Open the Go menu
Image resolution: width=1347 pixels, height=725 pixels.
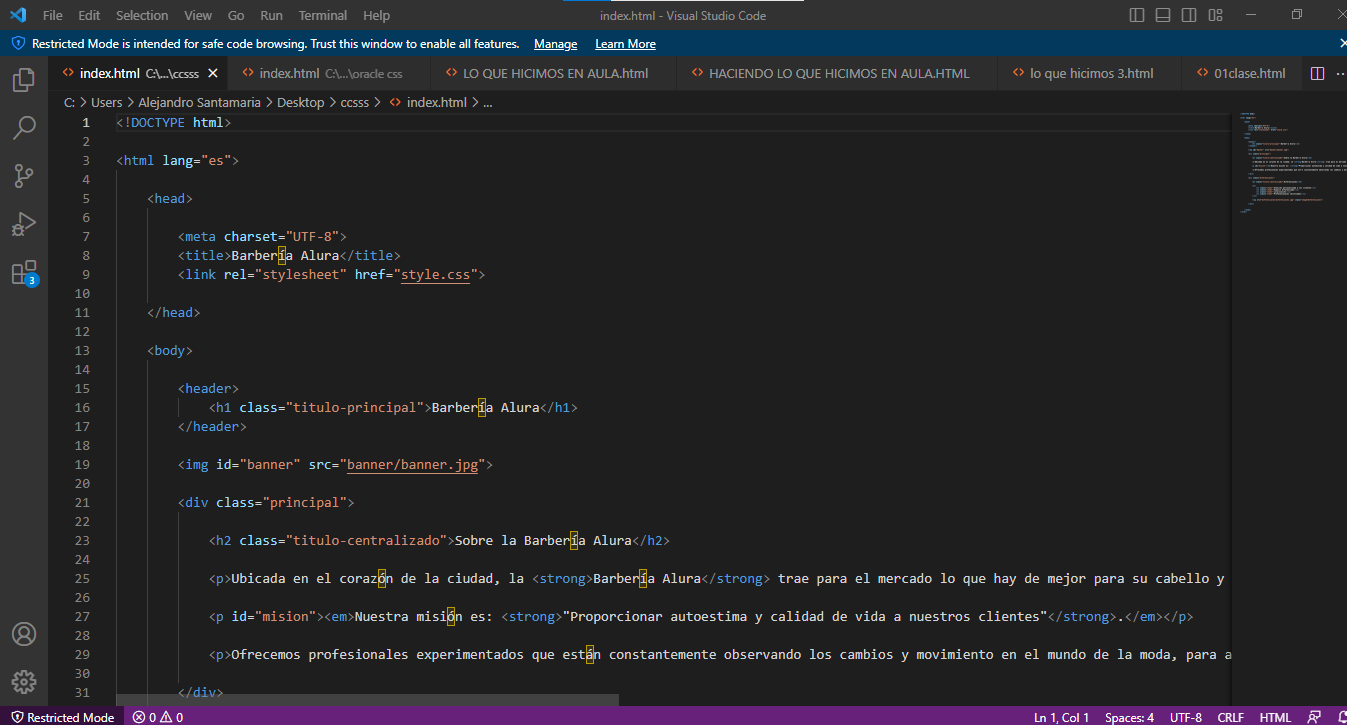(236, 15)
